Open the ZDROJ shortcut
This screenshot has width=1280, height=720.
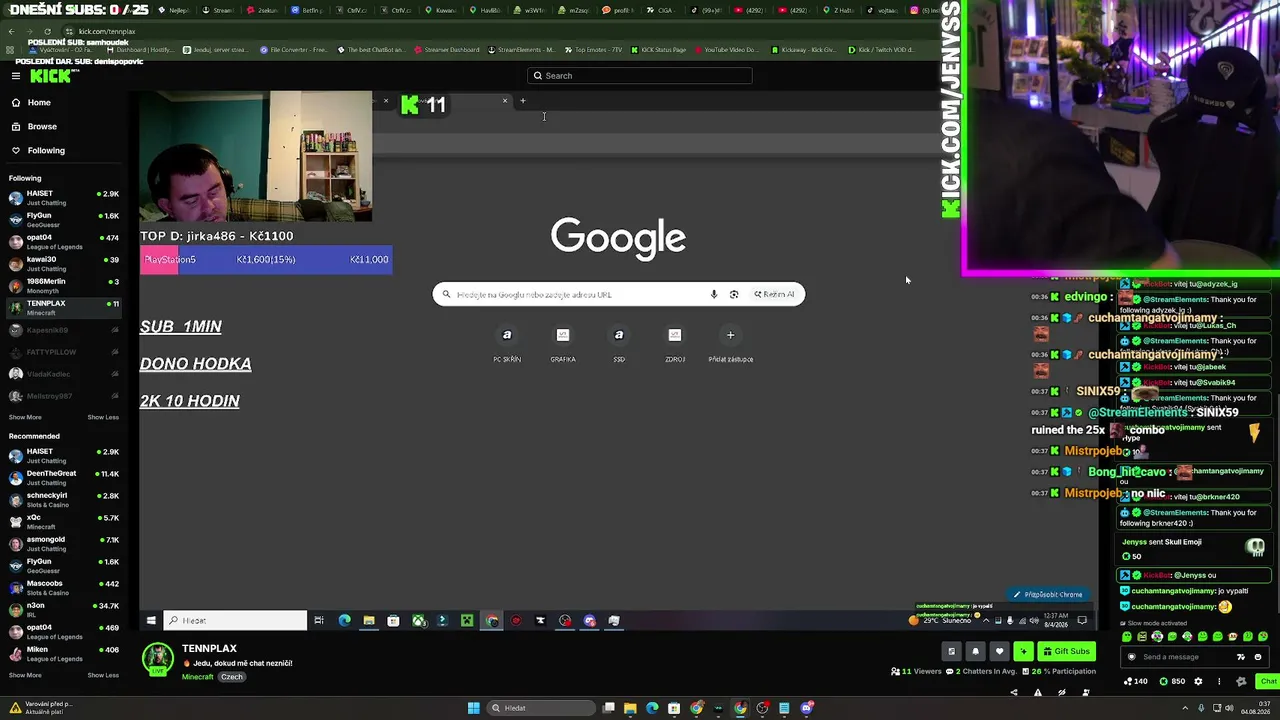pos(675,343)
